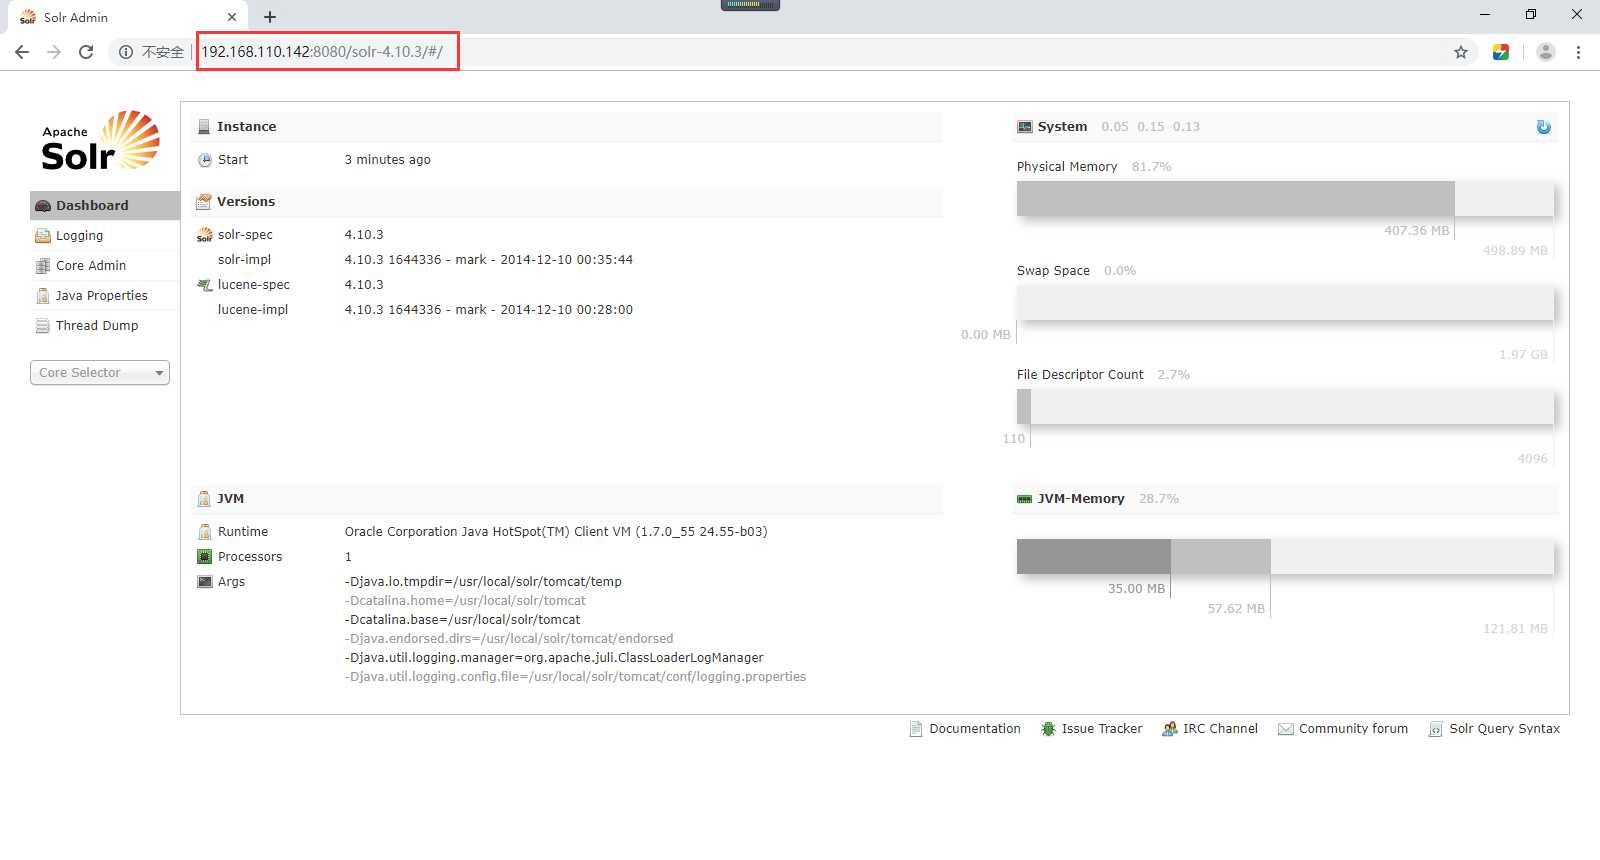Viewport: 1600px width, 860px height.
Task: Open the Community forum link
Action: click(1353, 729)
